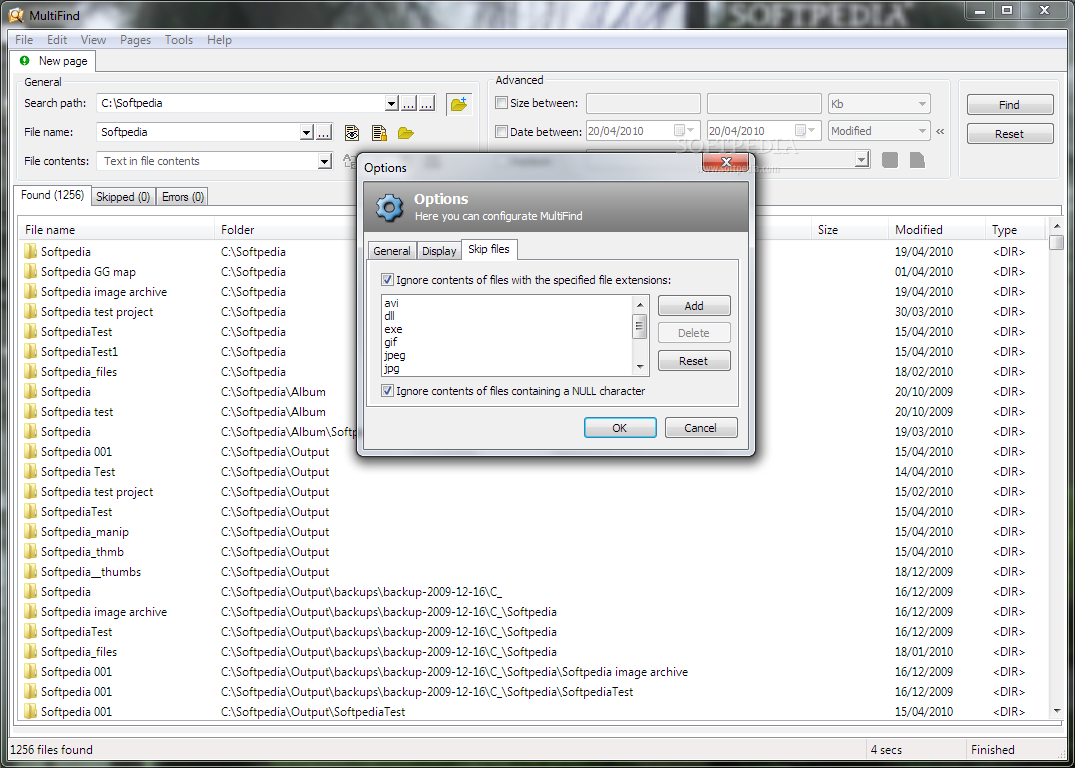The image size is (1075, 768).
Task: Click the date cell '18/02/2010'
Action: [x=923, y=372]
